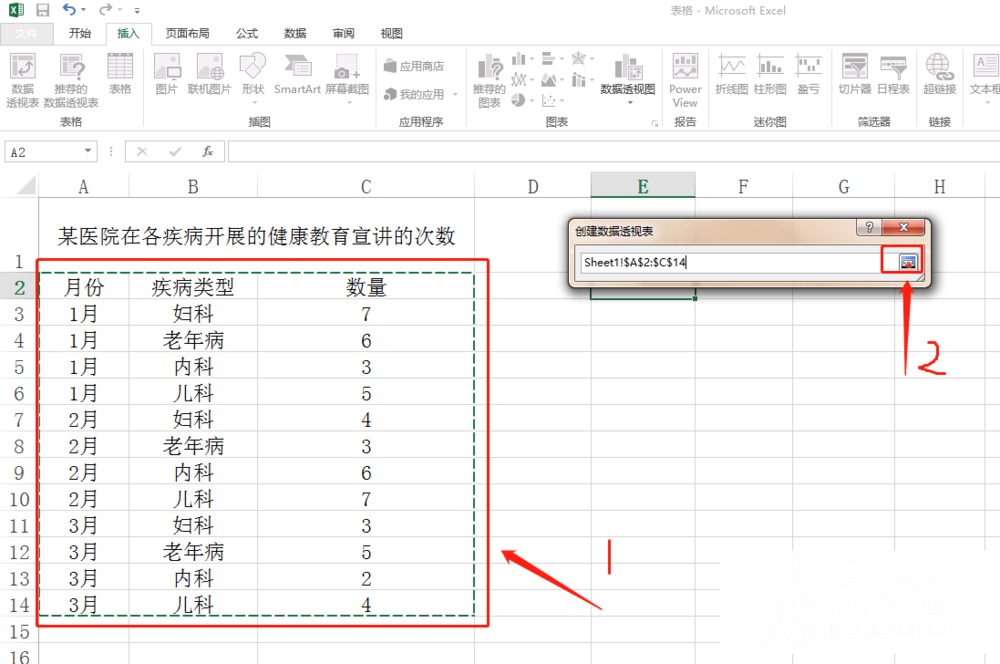Open help in the PivotTable dialog

(869, 227)
